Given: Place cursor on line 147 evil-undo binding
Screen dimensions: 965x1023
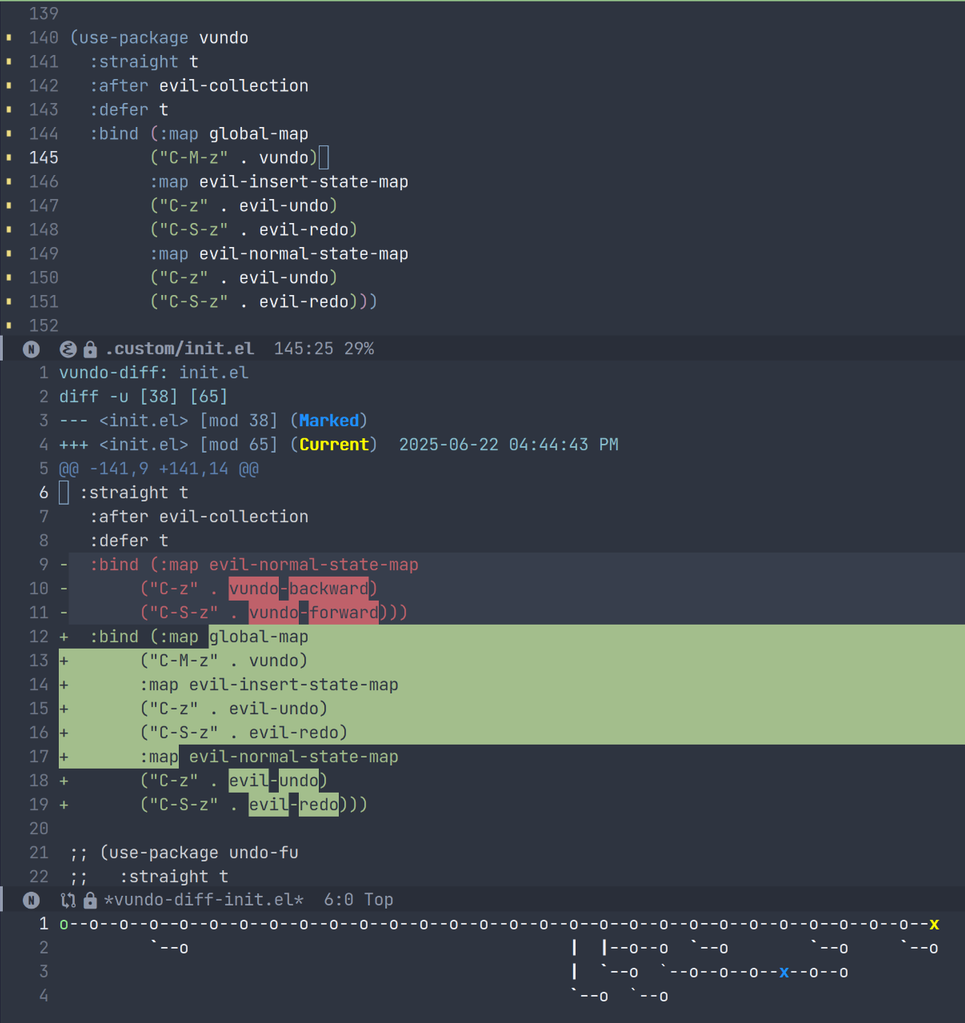Looking at the screenshot, I should tap(283, 206).
